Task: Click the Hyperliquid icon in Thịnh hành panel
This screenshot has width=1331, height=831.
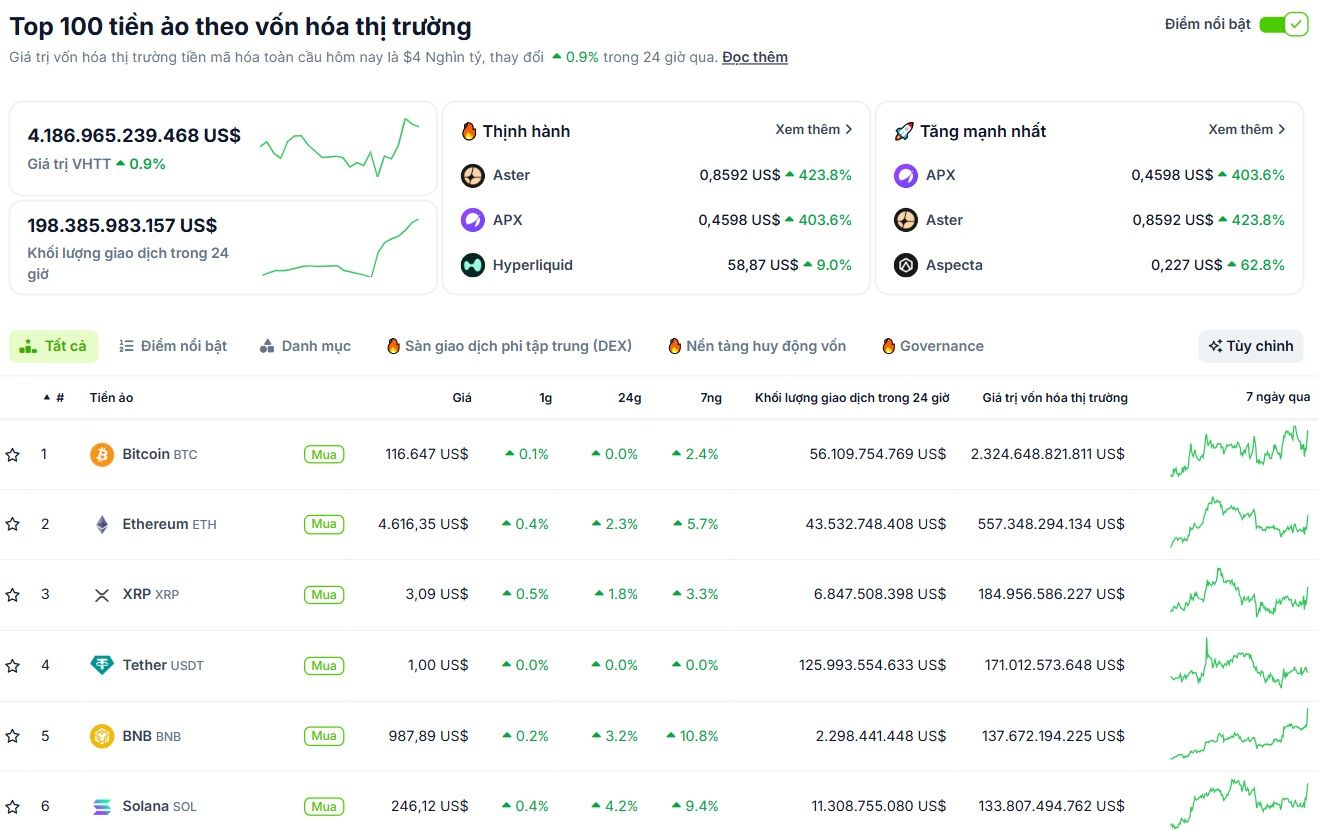Action: [471, 265]
